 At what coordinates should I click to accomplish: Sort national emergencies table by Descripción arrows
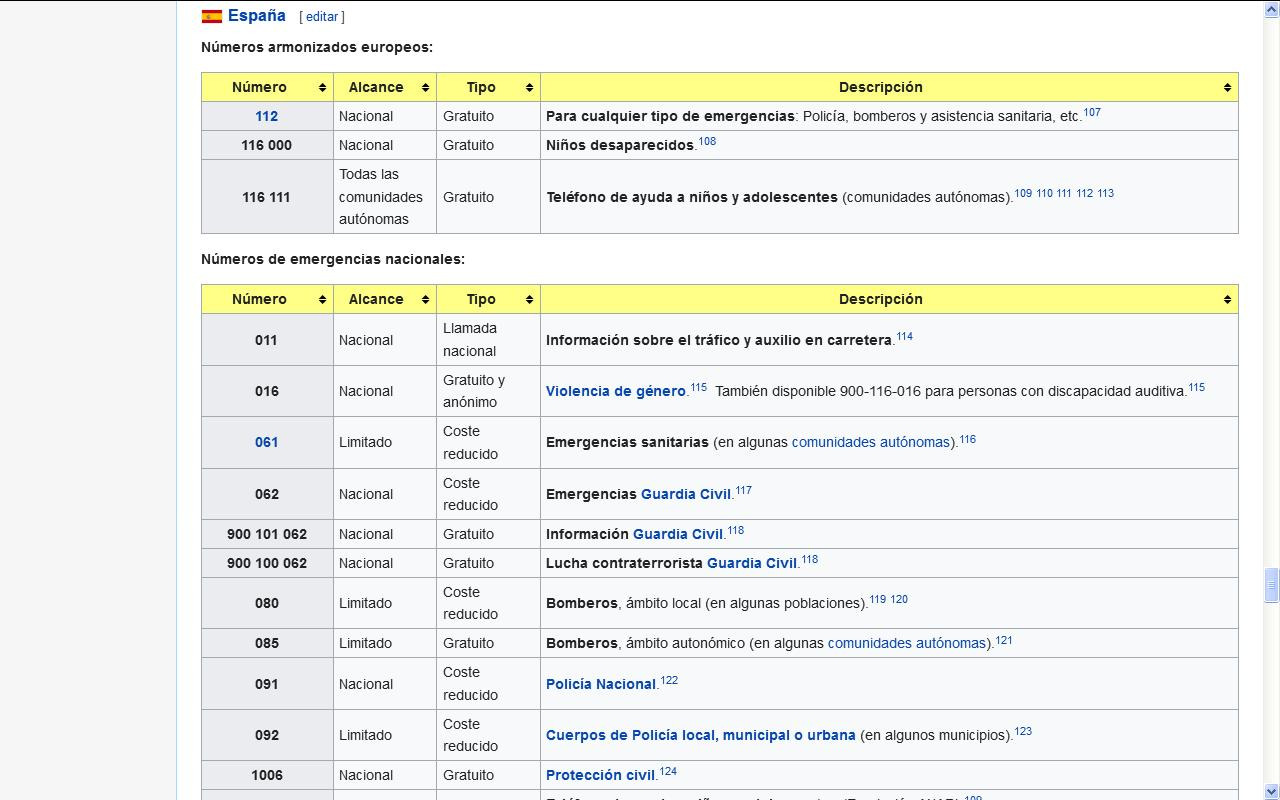point(1227,299)
